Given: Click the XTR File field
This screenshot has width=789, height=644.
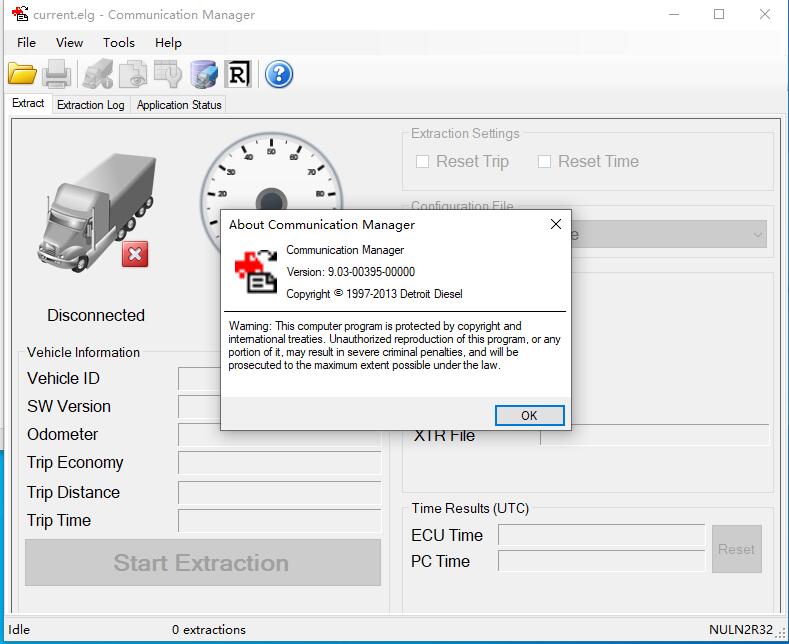Looking at the screenshot, I should 655,435.
